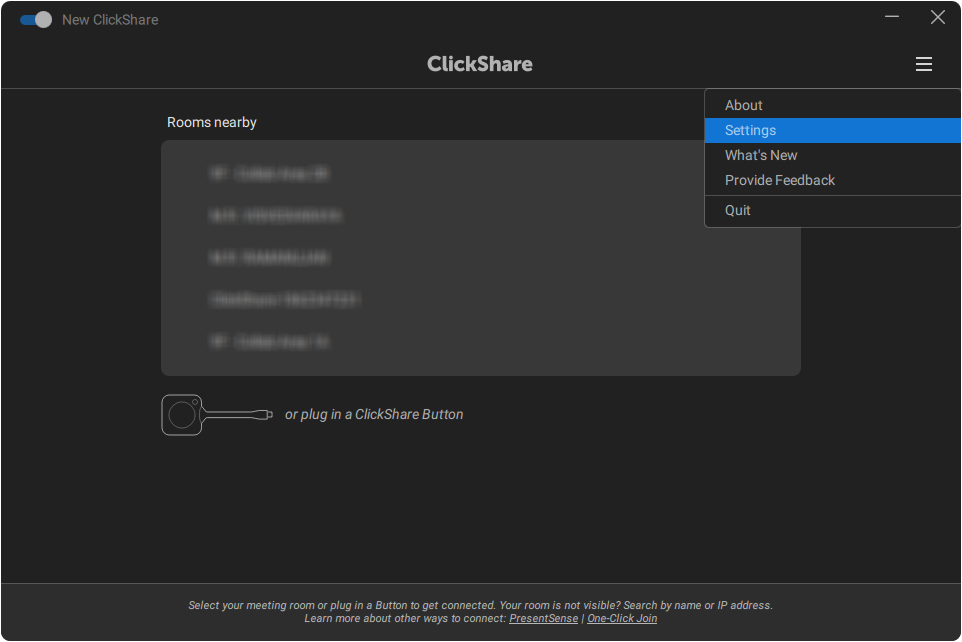The image size is (962, 642).
Task: Pick the third nearby room entry
Action: coord(269,258)
